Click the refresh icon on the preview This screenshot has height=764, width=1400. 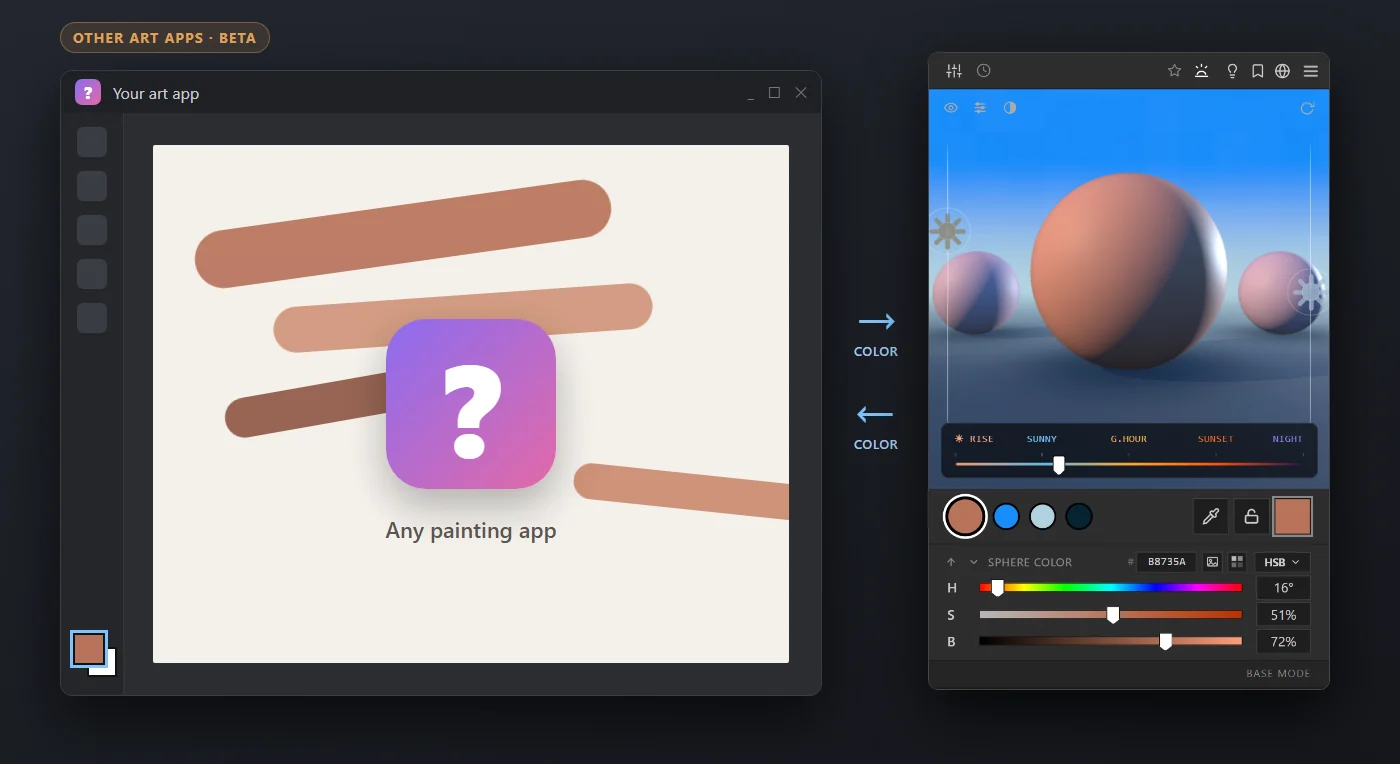pos(1307,108)
